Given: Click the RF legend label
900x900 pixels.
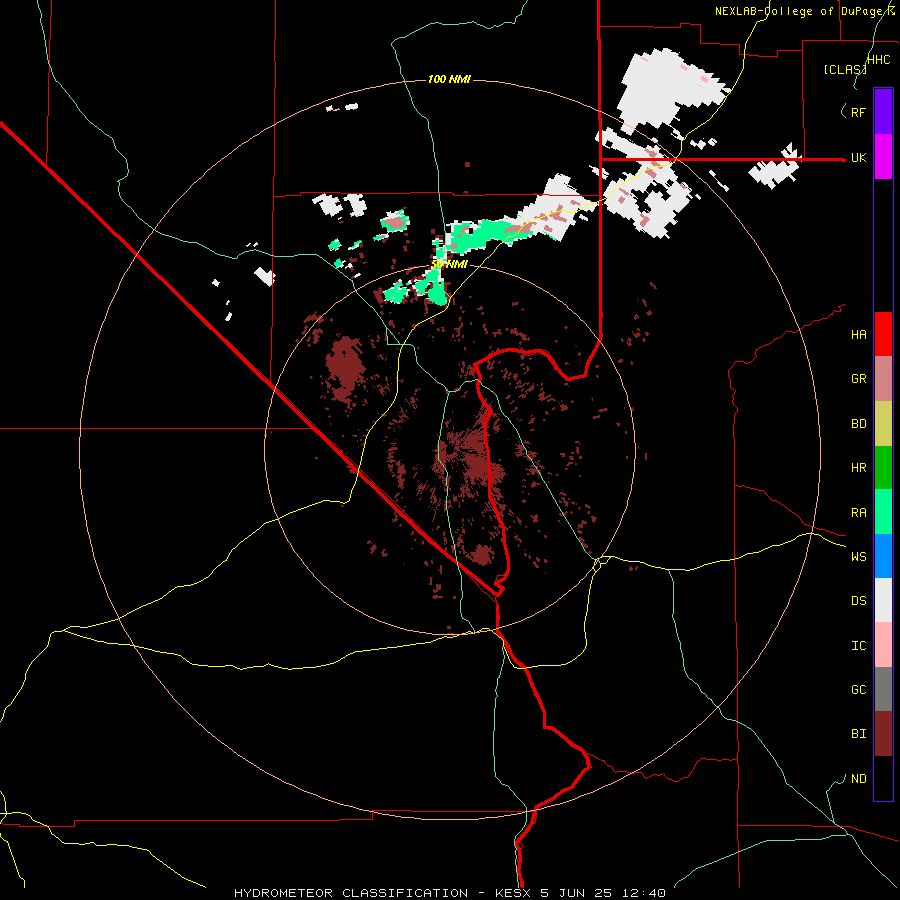Looking at the screenshot, I should pos(858,112).
